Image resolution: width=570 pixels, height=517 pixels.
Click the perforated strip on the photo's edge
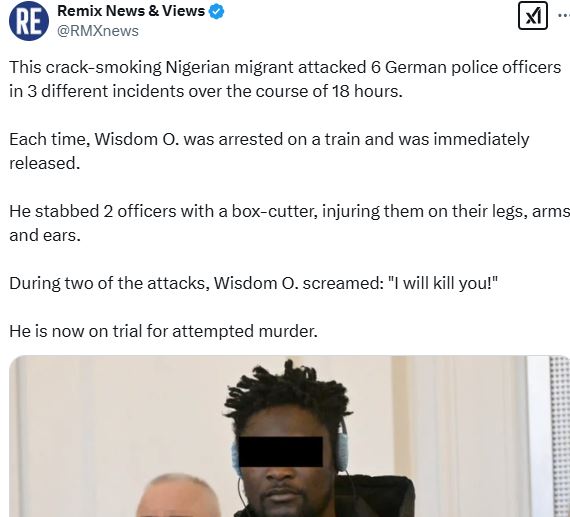[x=559, y=436]
